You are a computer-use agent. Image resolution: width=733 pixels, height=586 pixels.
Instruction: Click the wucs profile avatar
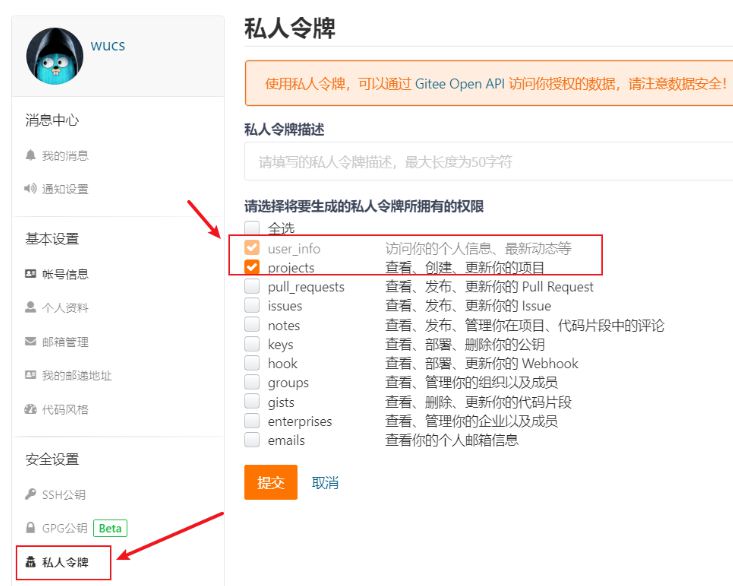(x=55, y=56)
